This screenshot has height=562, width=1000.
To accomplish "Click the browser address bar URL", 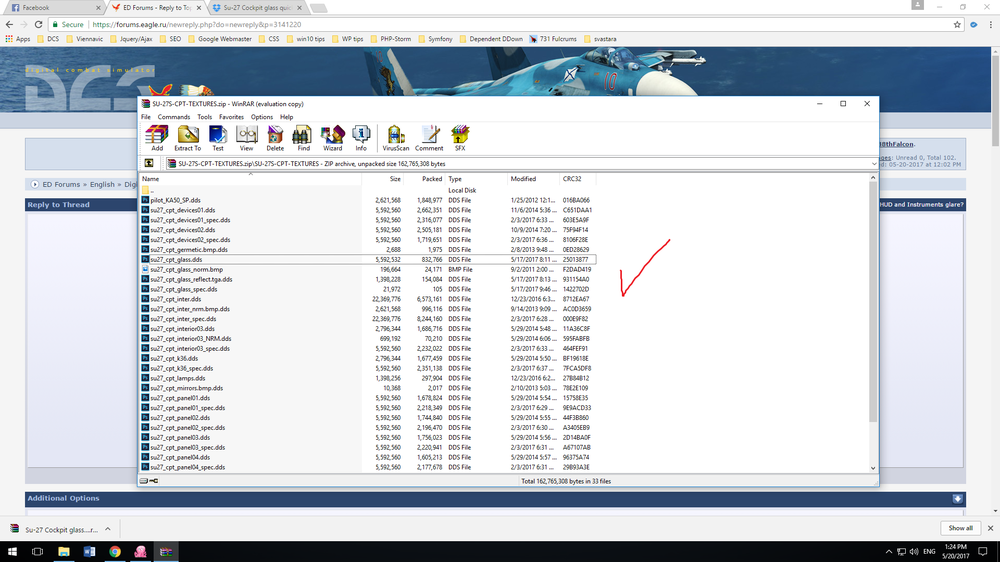I will pyautogui.click(x=196, y=24).
